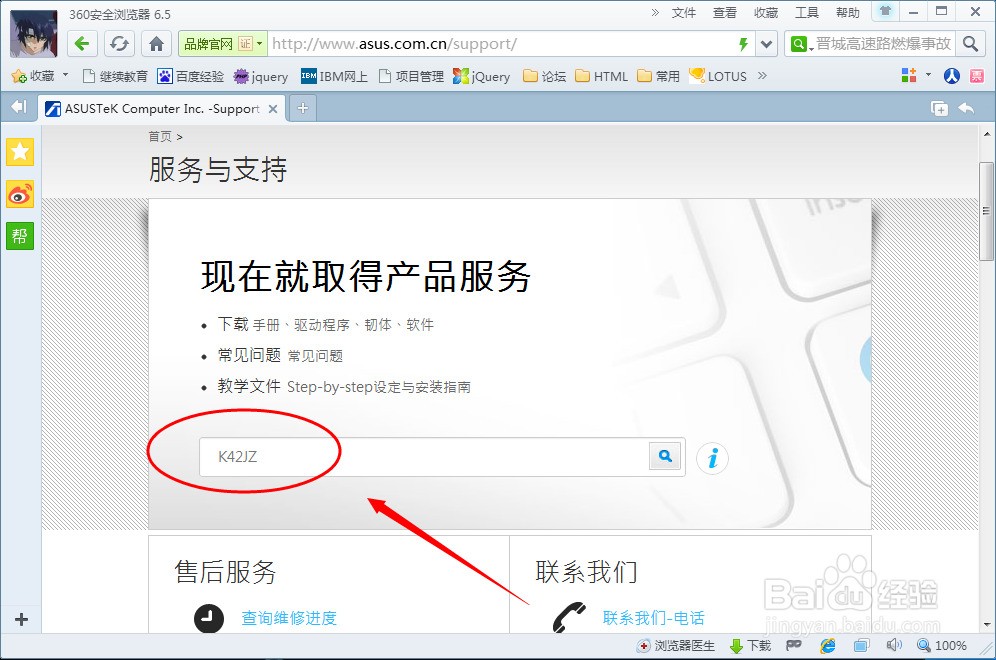Click the colorful extensions grid icon

pos(909,76)
